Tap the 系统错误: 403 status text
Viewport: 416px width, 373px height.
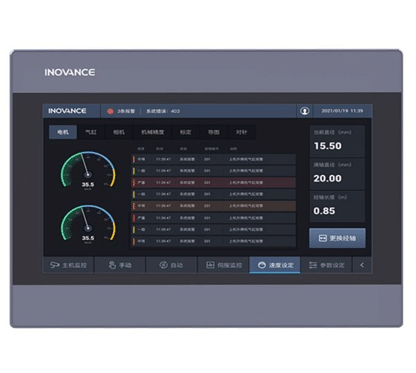(x=163, y=111)
